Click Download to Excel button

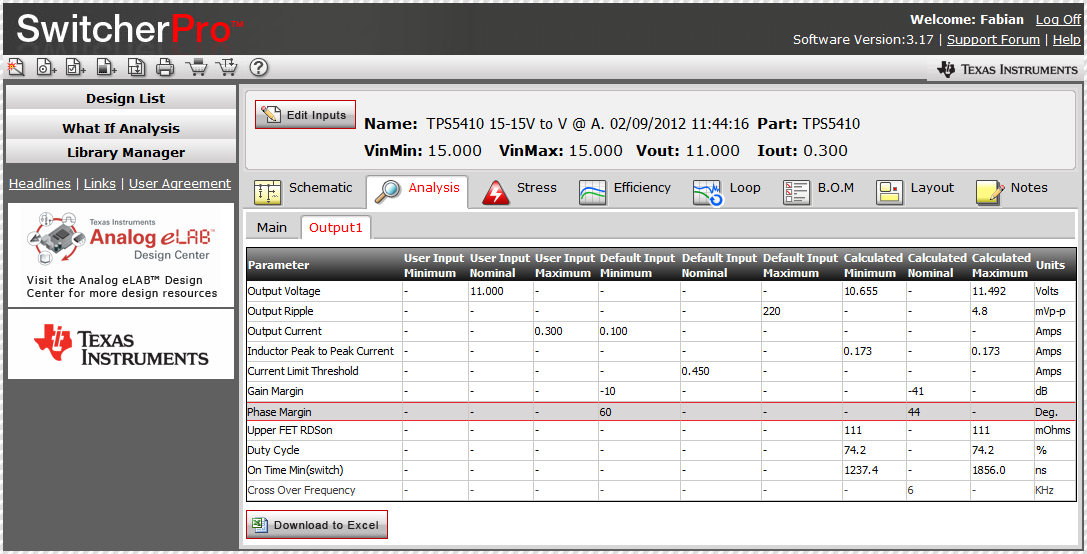(317, 525)
